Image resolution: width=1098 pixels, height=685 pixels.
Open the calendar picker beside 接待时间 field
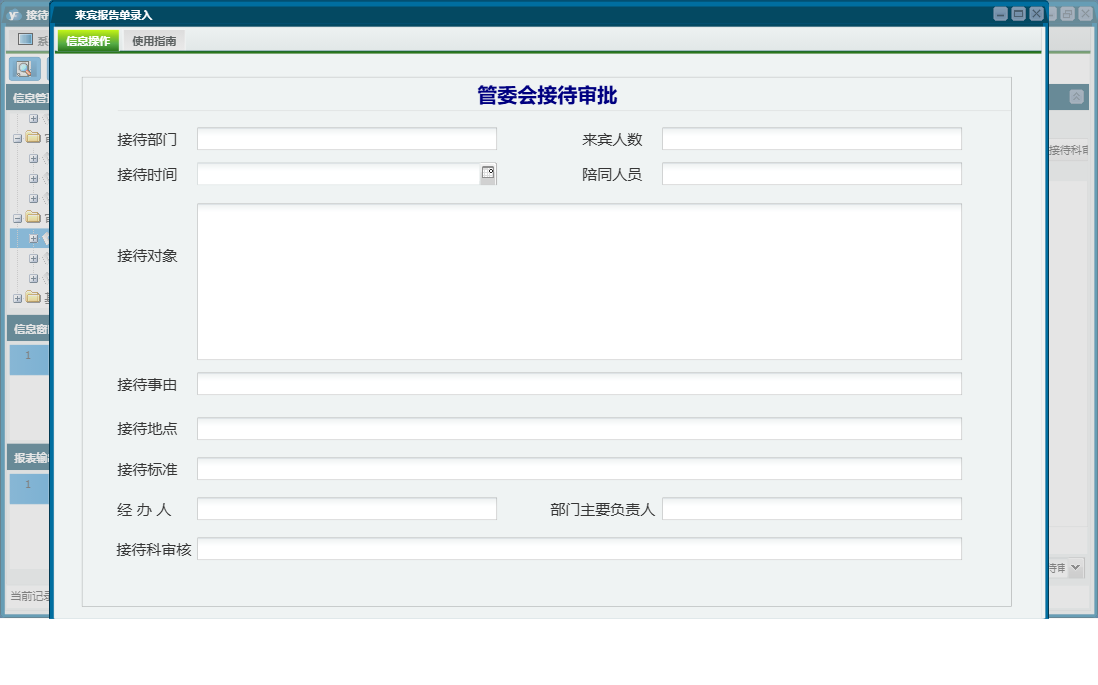coord(490,173)
